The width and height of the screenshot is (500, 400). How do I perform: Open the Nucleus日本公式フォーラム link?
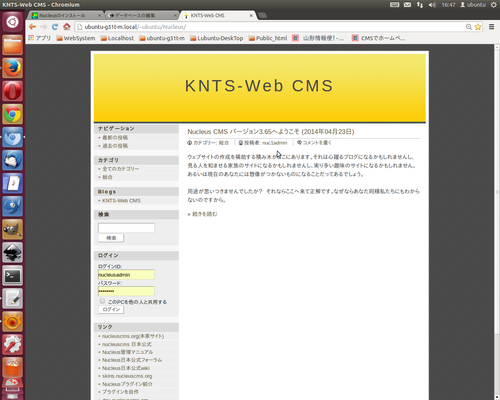pos(132,360)
